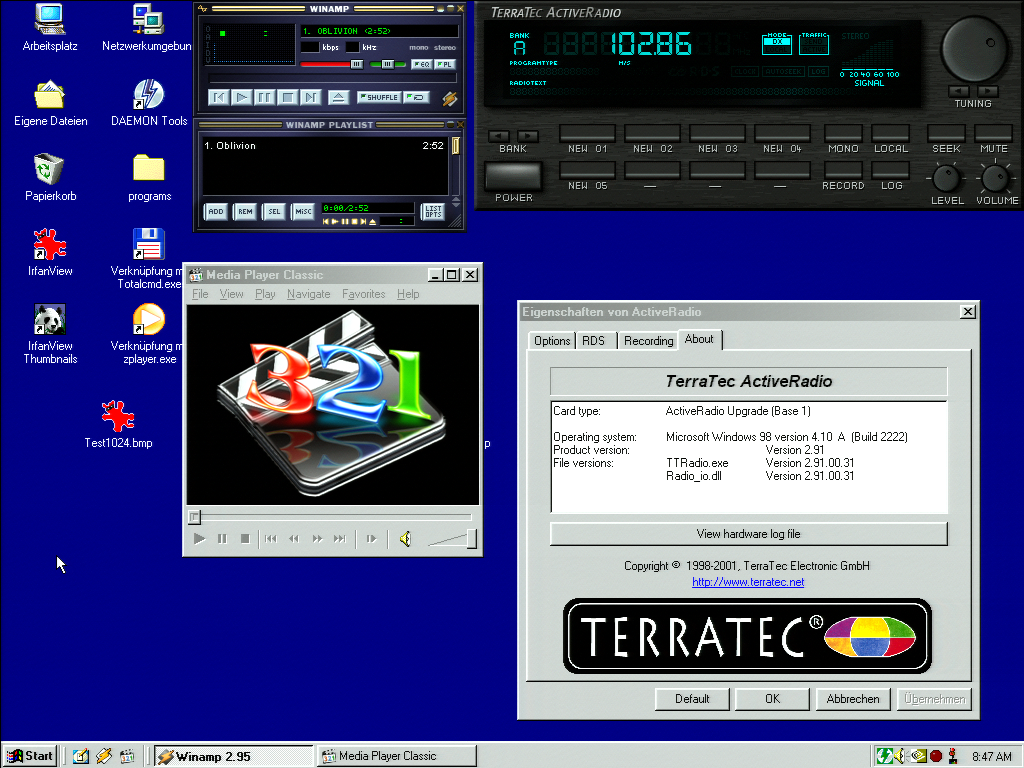Click View hardware log file button
The width and height of the screenshot is (1024, 768).
point(748,534)
